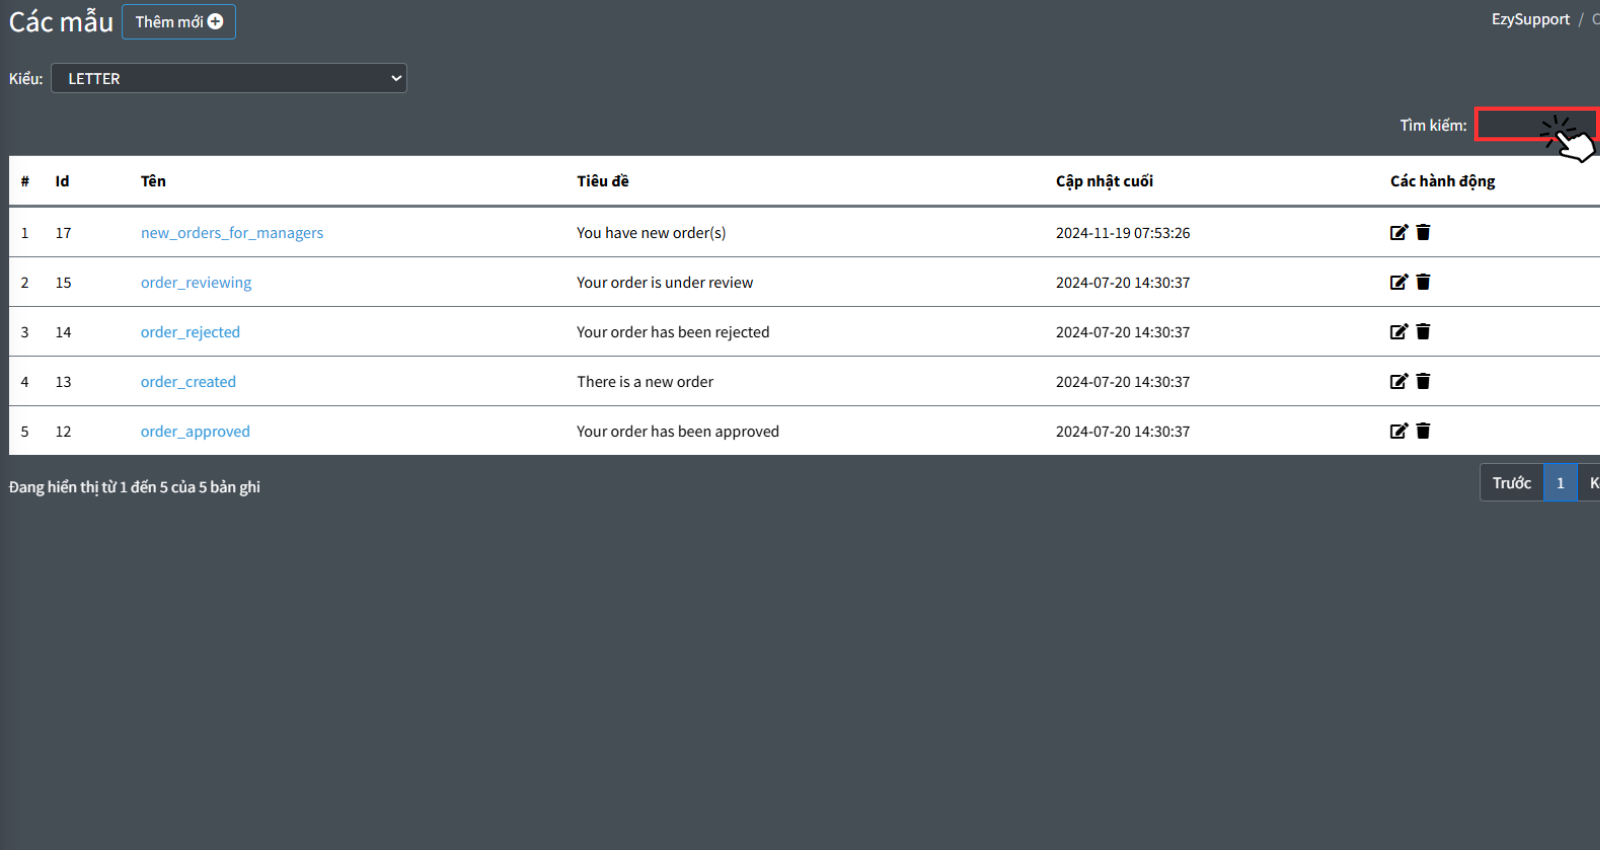Screen dimensions: 1600x850
Task: Edit the order_created template
Action: click(x=1398, y=381)
